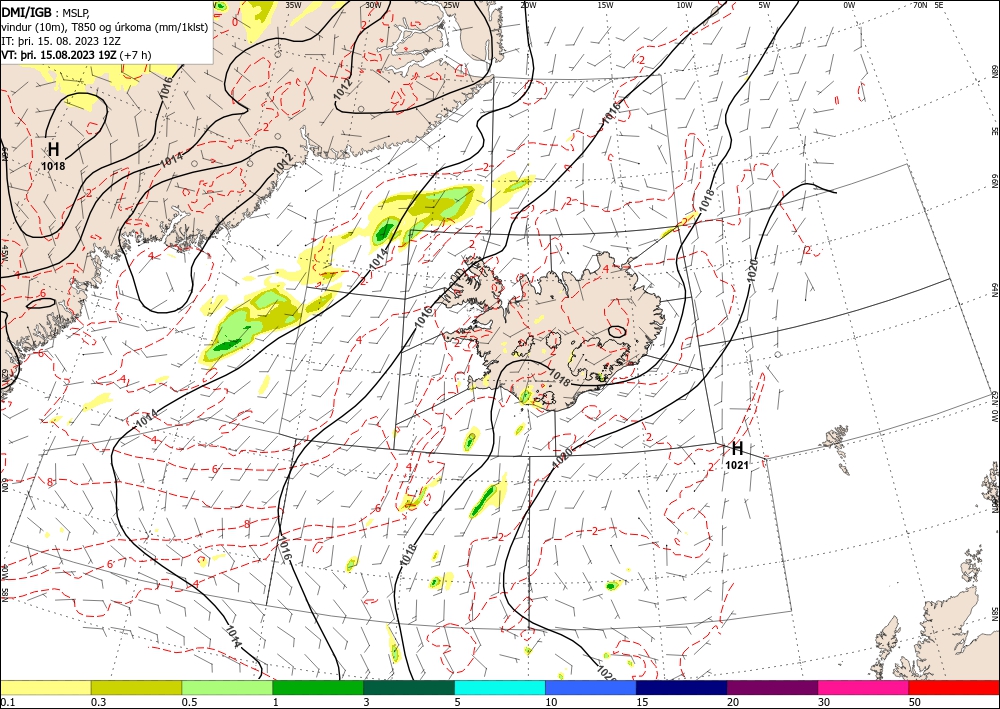Click the 50 legend value
1000x709 pixels.
(915, 702)
